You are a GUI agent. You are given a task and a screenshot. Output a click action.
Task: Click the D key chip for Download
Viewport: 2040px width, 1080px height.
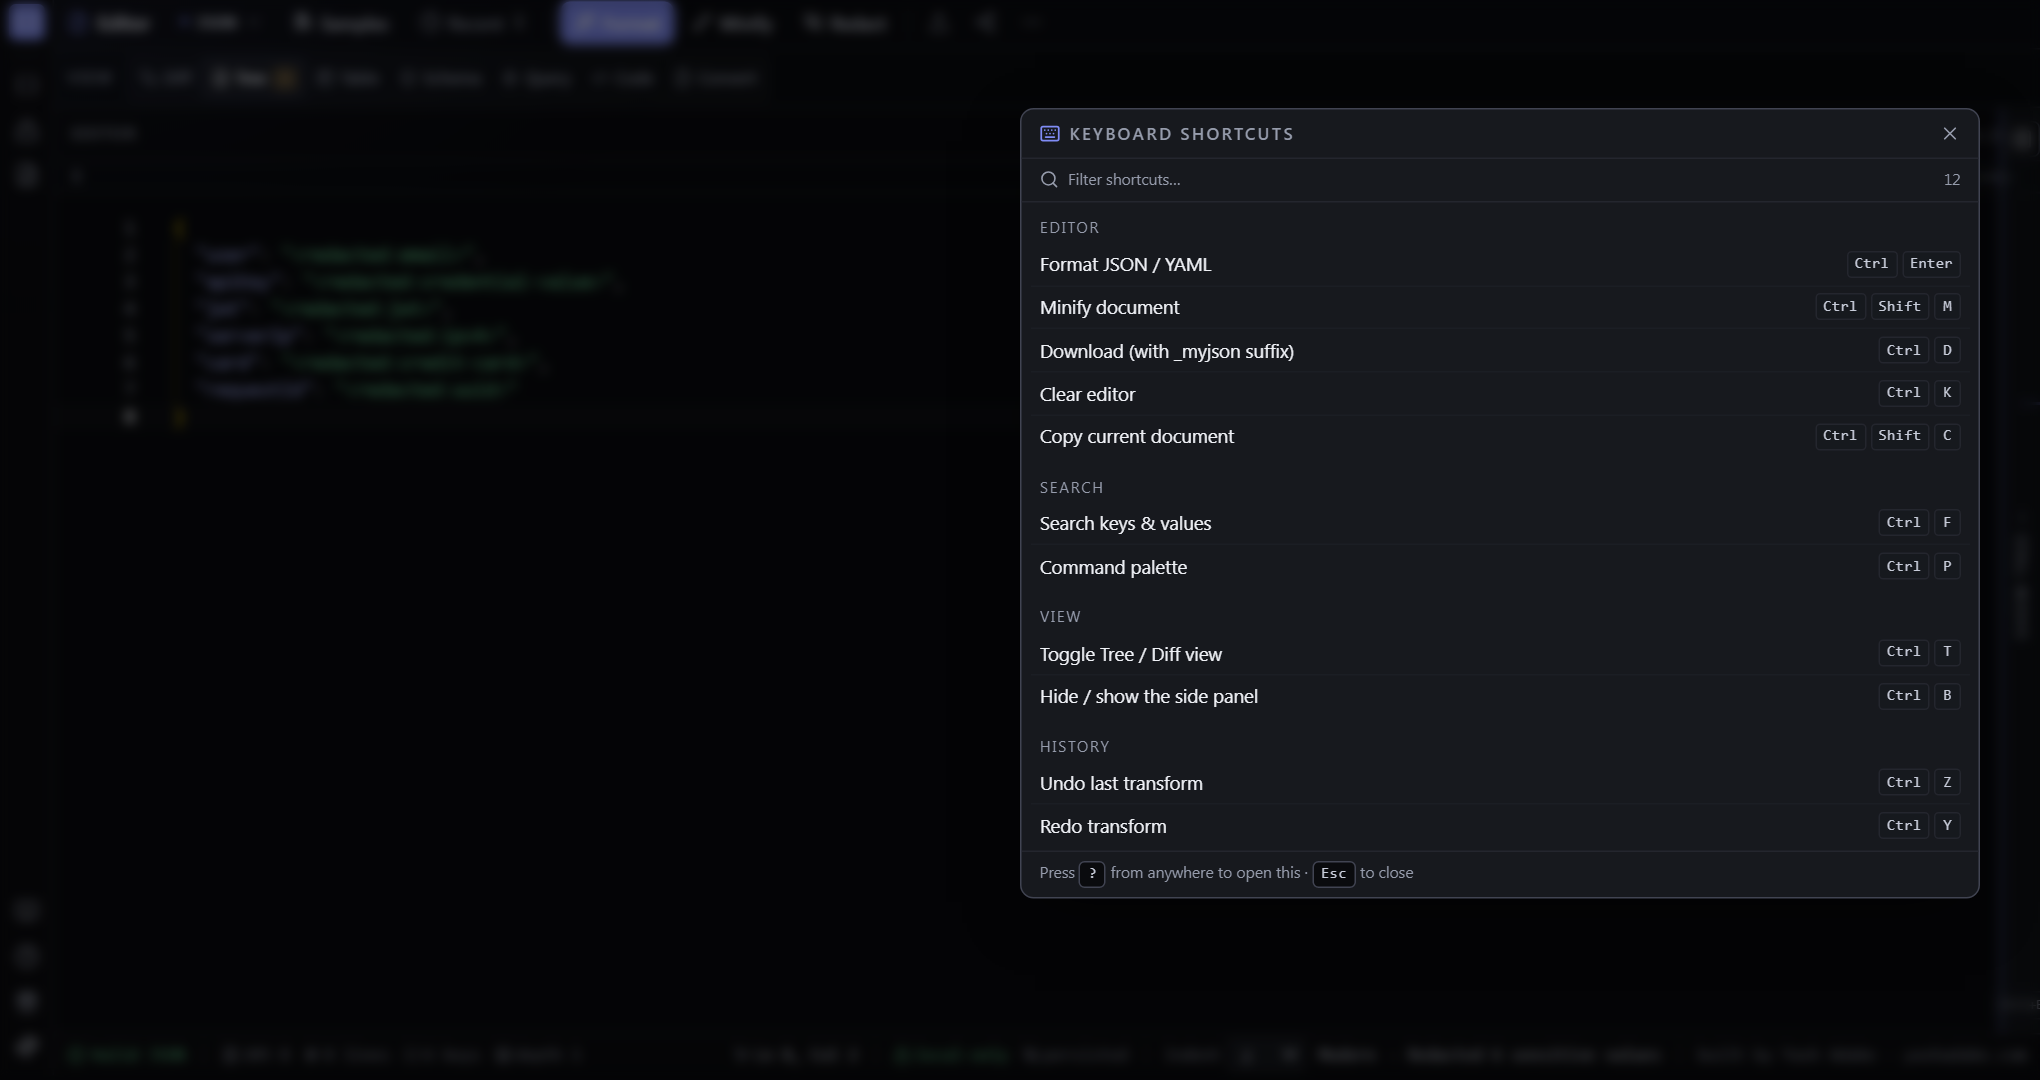1947,351
